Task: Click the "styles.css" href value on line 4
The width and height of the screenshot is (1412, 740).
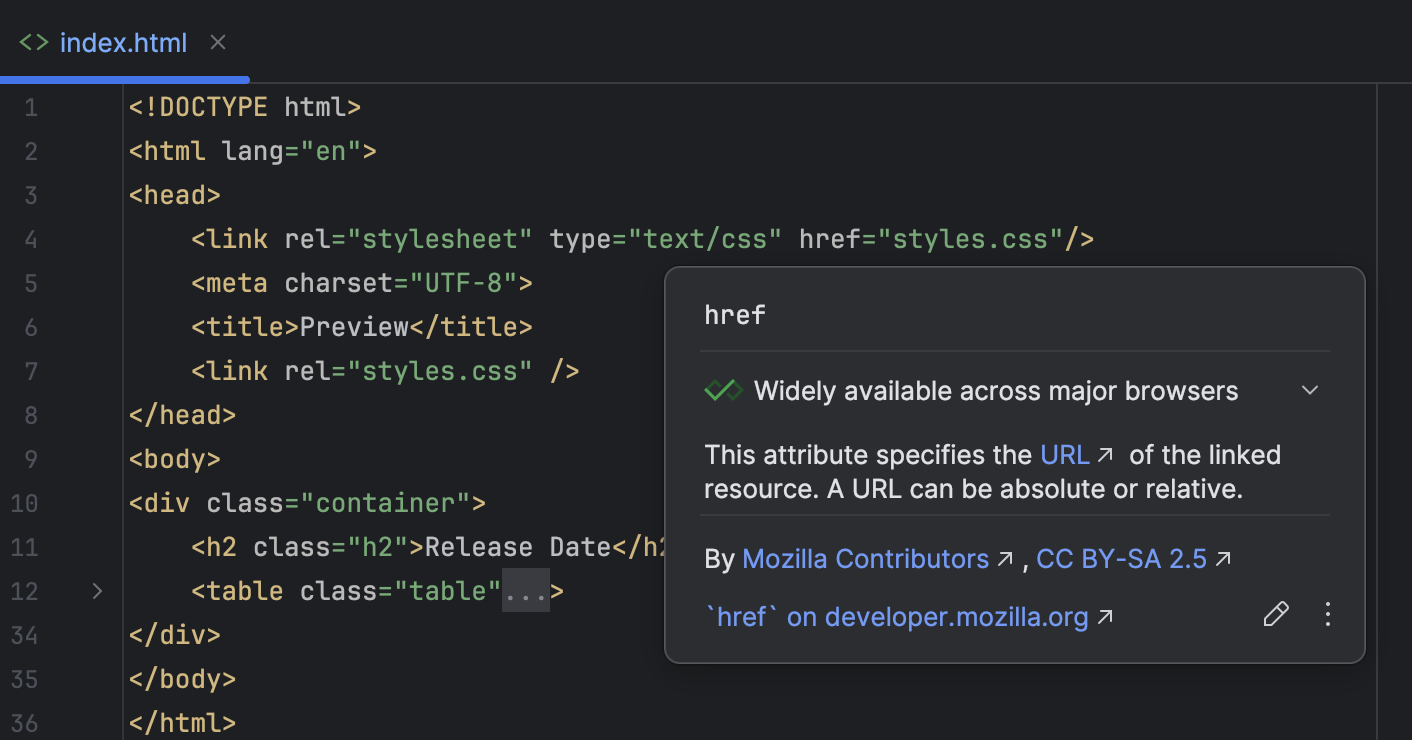Action: coord(969,239)
